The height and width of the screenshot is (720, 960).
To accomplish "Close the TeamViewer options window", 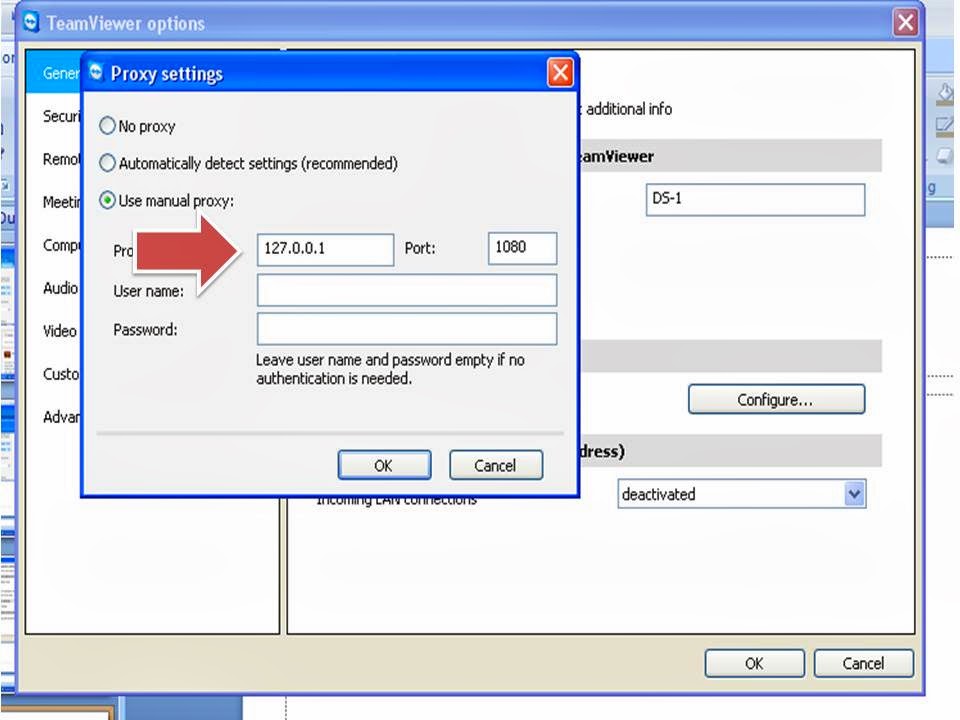I will pyautogui.click(x=906, y=23).
